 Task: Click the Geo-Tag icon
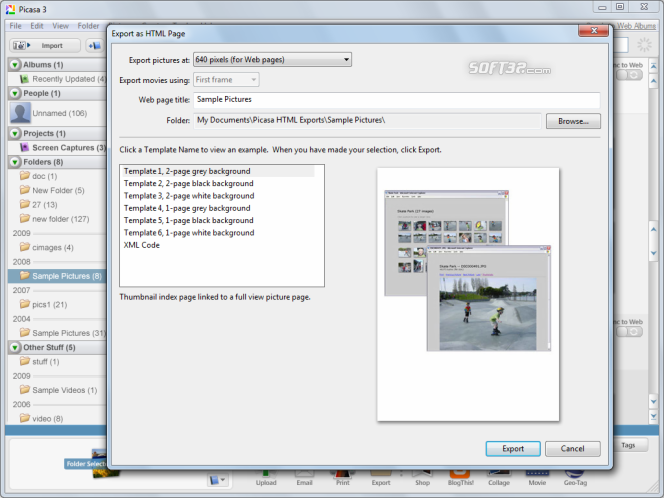(x=575, y=478)
